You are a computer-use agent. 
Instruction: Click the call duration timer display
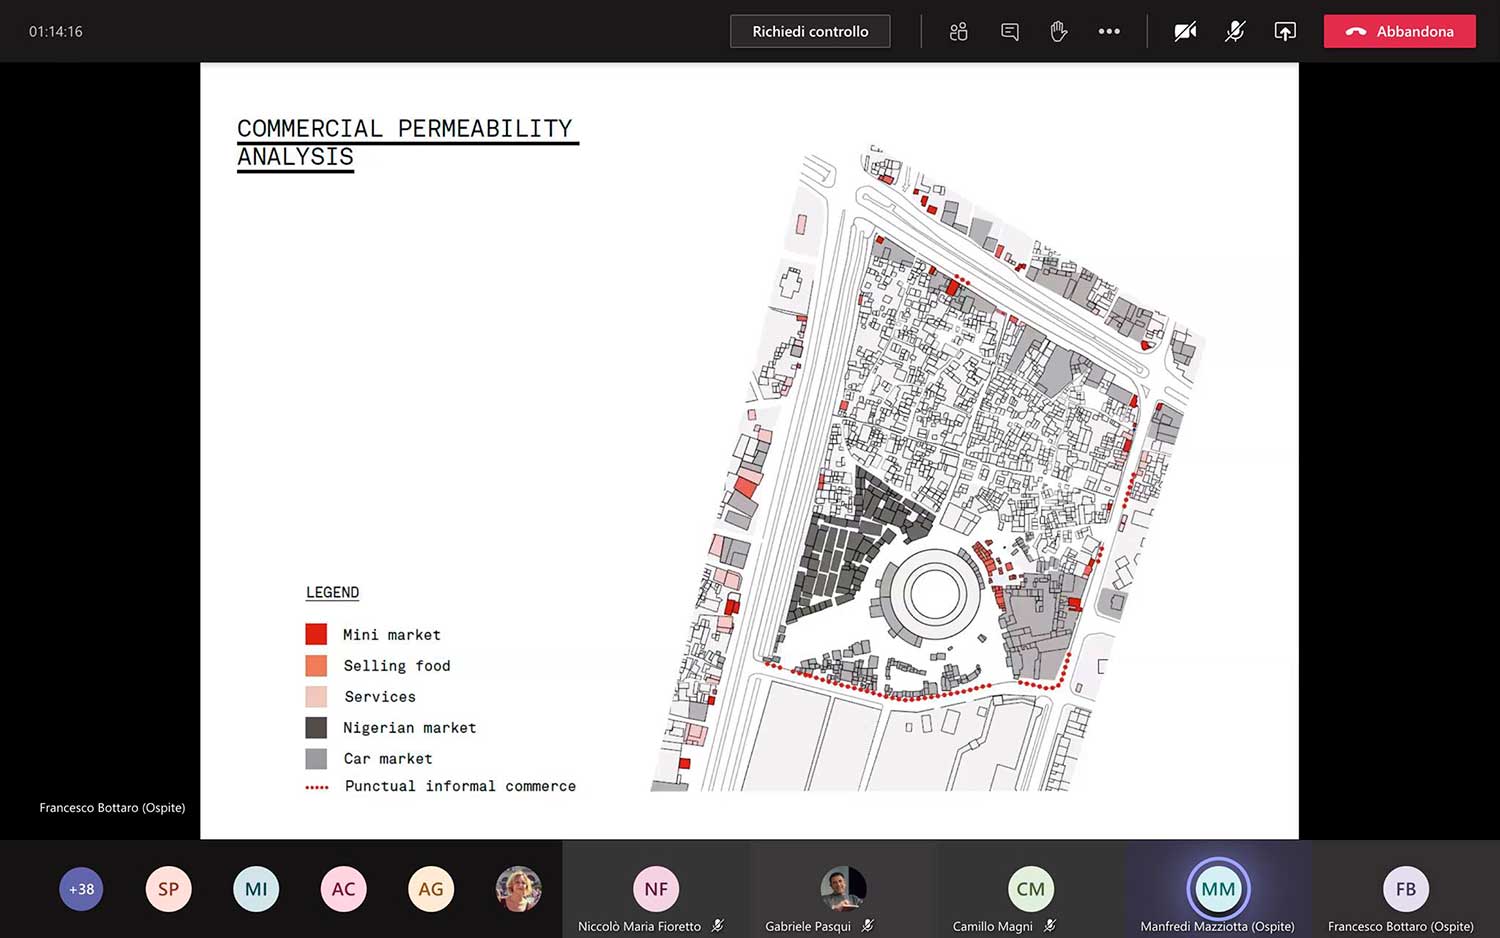pyautogui.click(x=55, y=31)
